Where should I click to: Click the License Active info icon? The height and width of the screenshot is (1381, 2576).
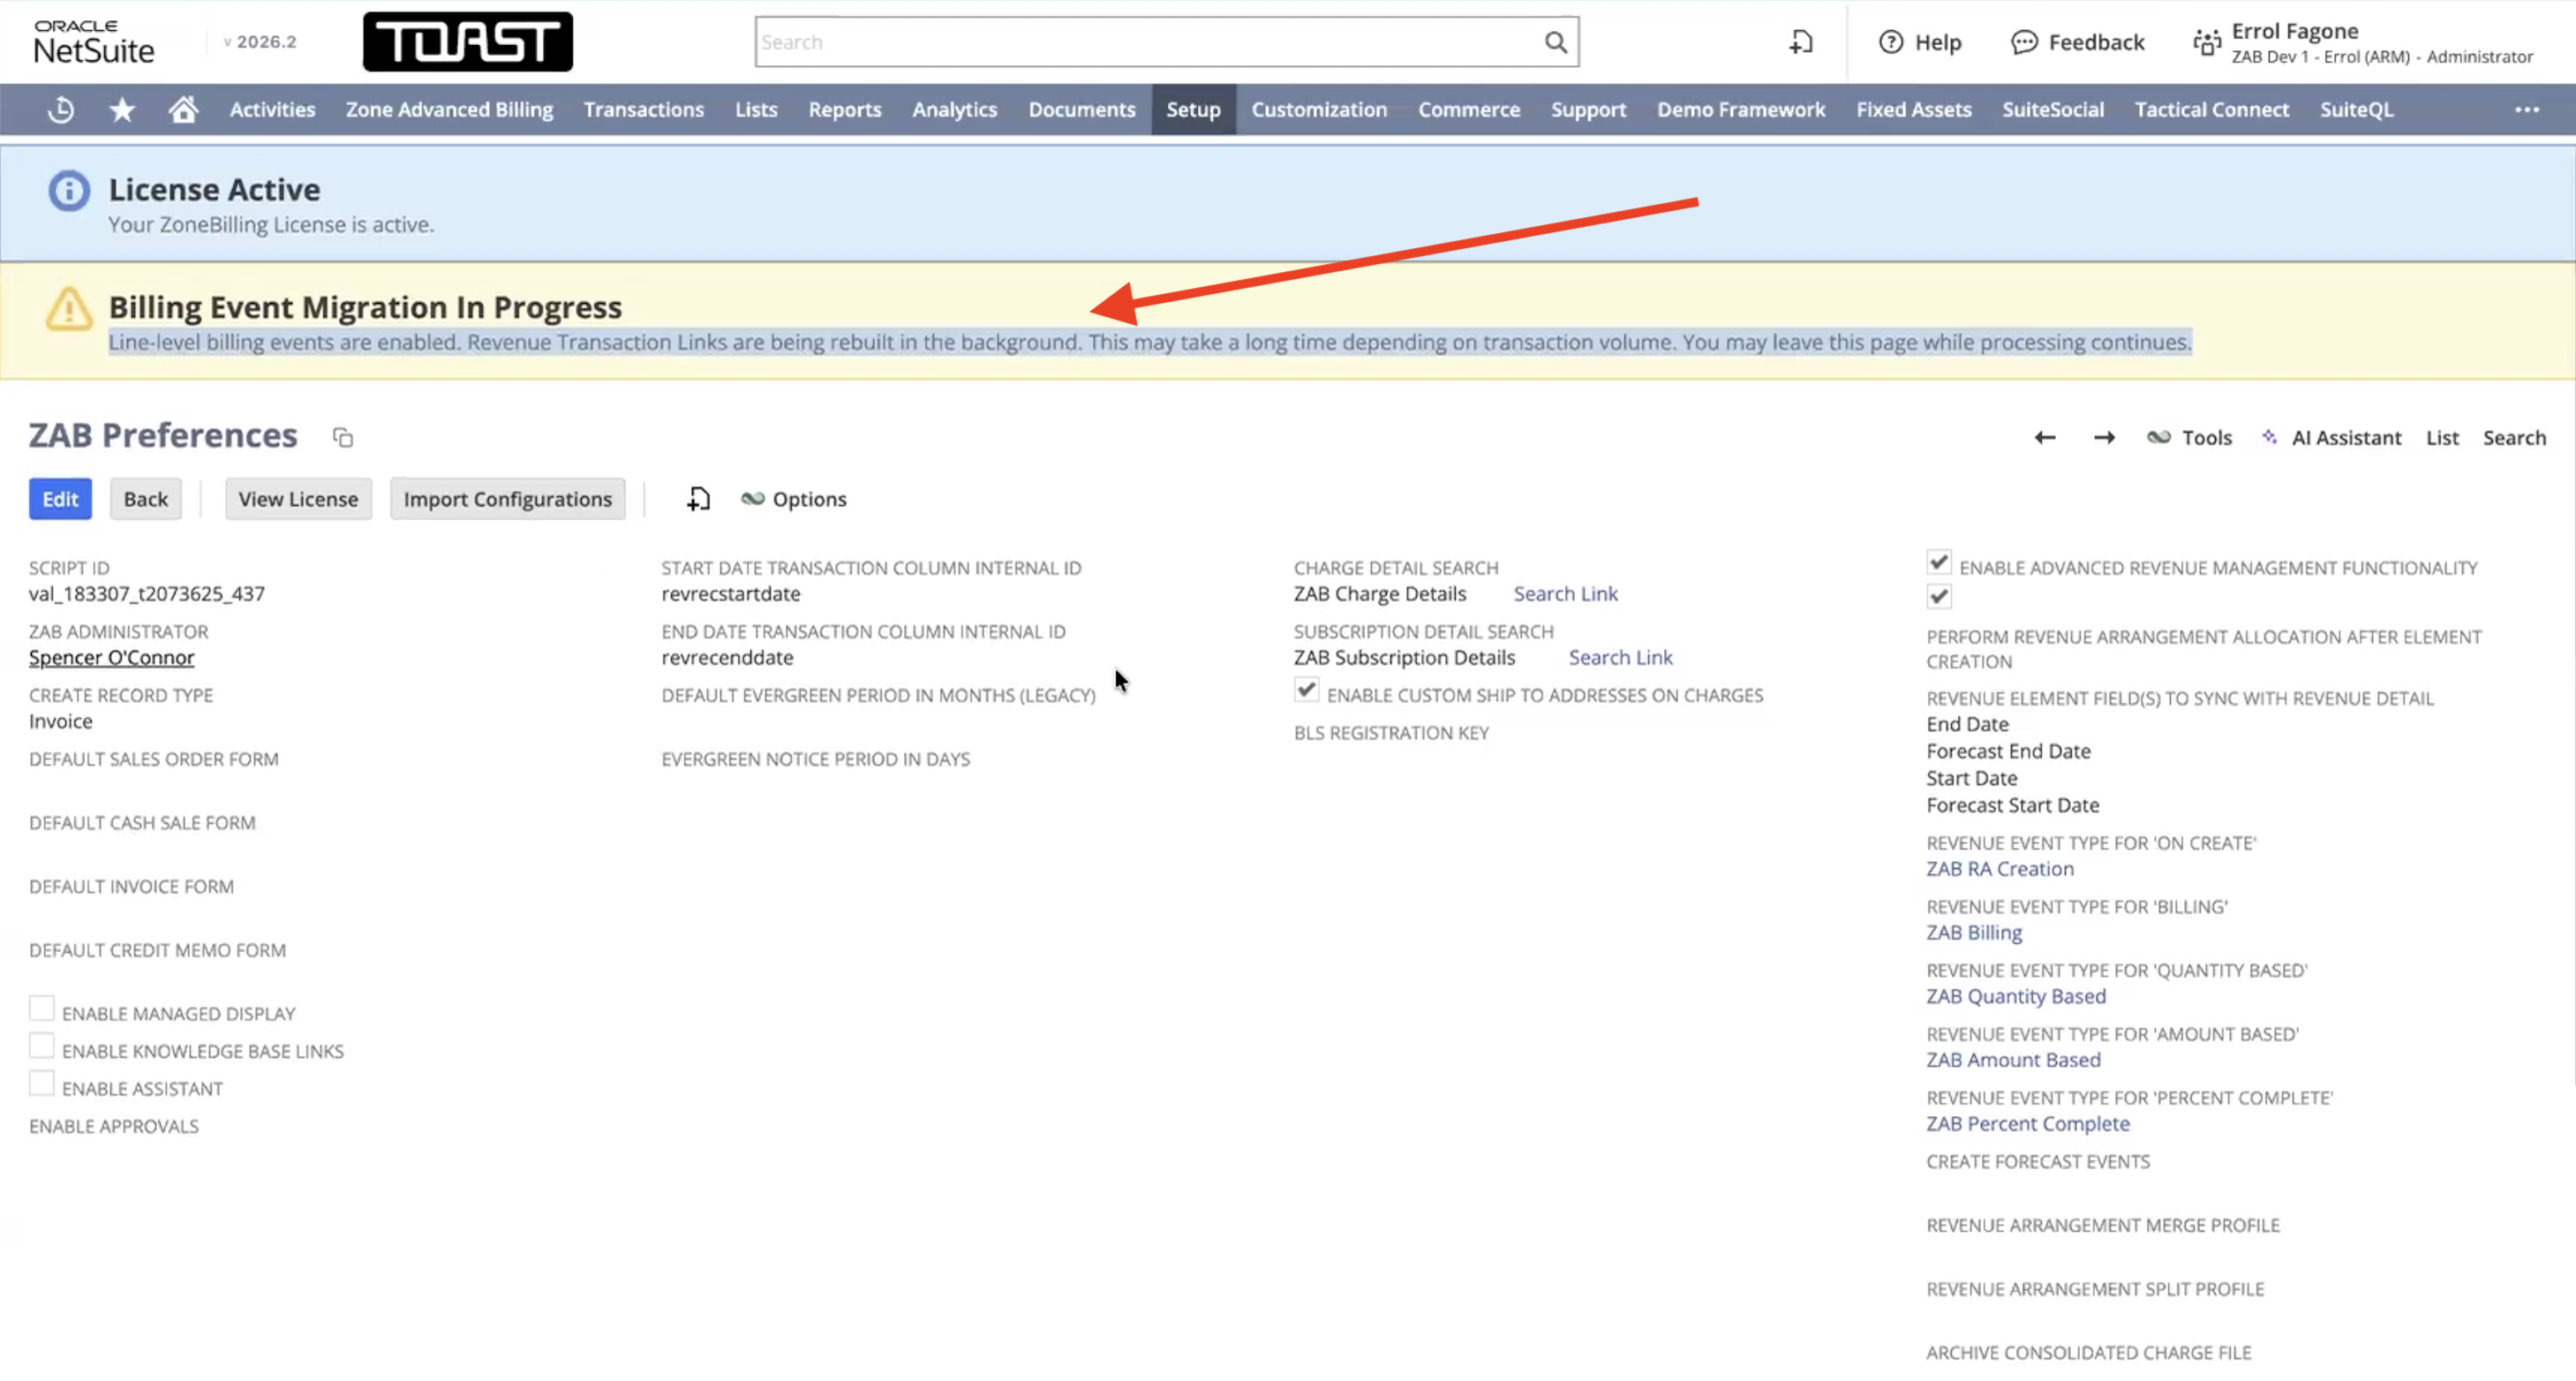pyautogui.click(x=69, y=191)
